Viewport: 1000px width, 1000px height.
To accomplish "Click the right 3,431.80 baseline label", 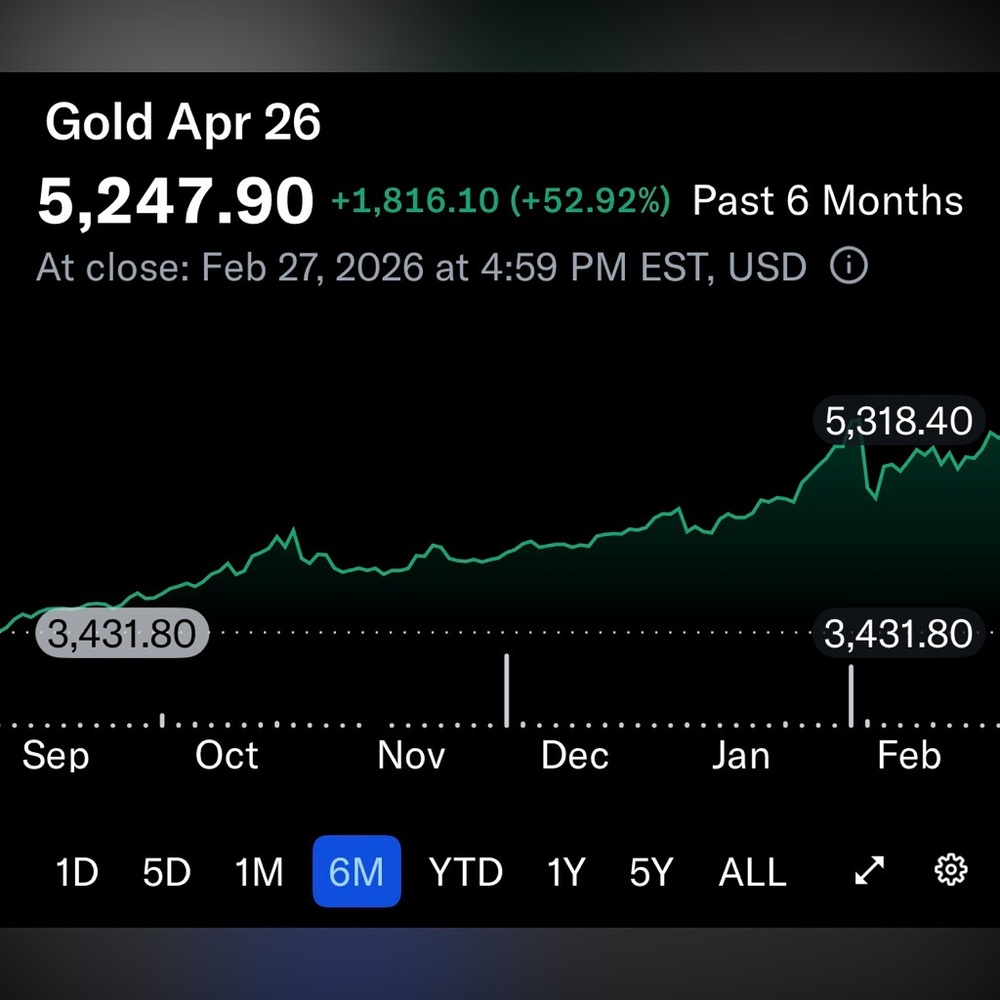I will tap(898, 634).
